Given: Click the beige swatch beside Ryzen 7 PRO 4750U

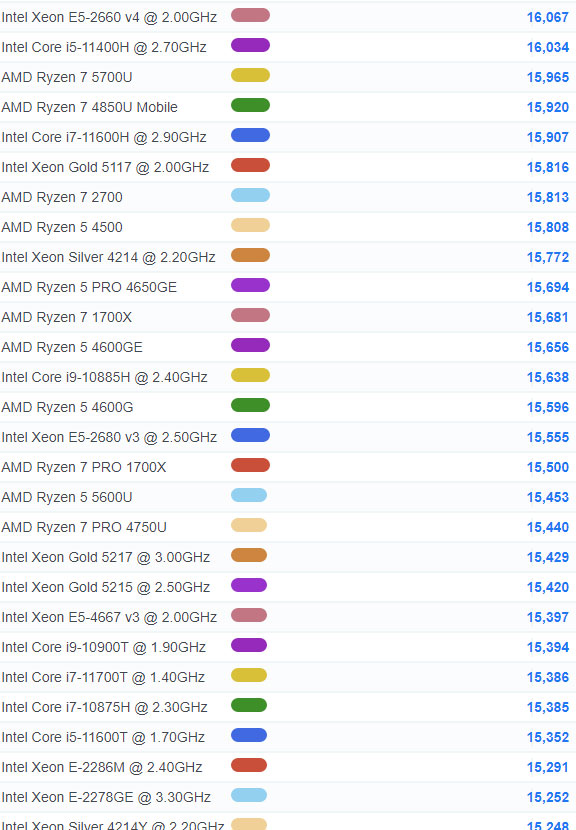Looking at the screenshot, I should click(x=249, y=525).
